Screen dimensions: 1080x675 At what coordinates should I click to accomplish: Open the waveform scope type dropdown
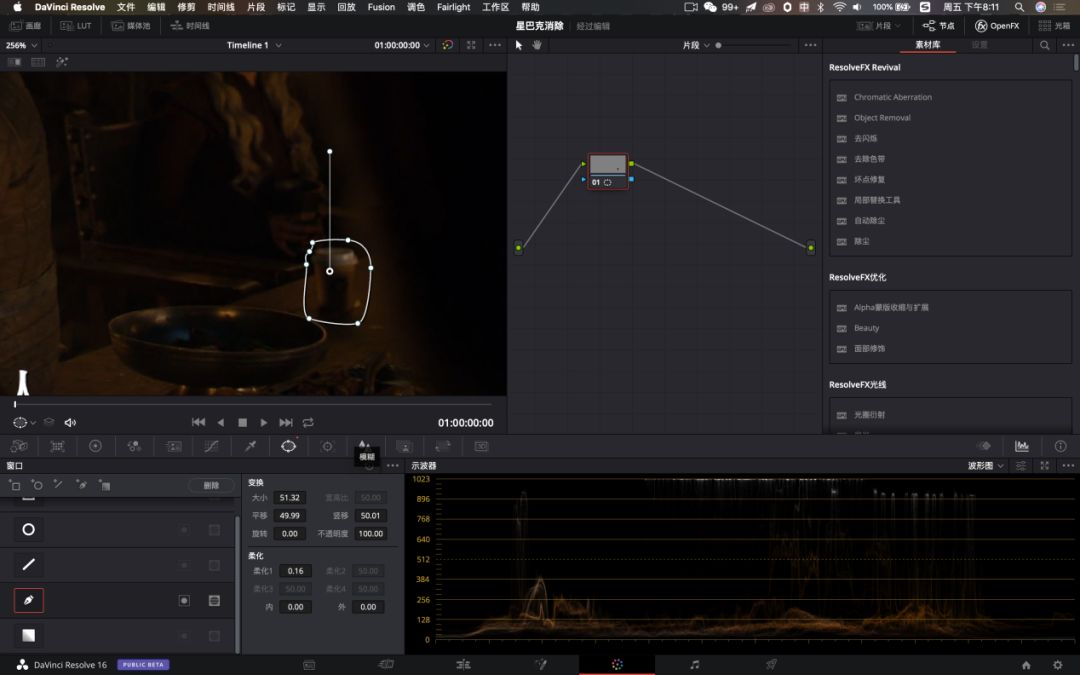[986, 466]
